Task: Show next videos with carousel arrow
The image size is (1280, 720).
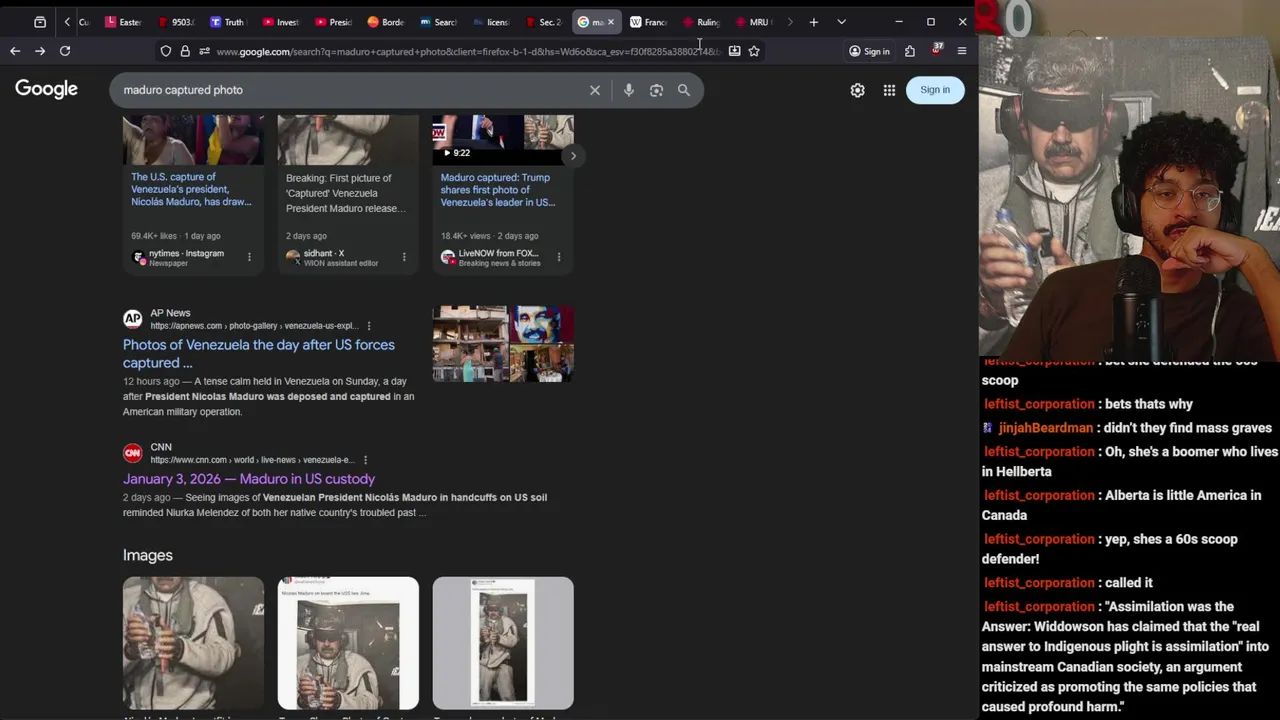Action: [x=573, y=156]
